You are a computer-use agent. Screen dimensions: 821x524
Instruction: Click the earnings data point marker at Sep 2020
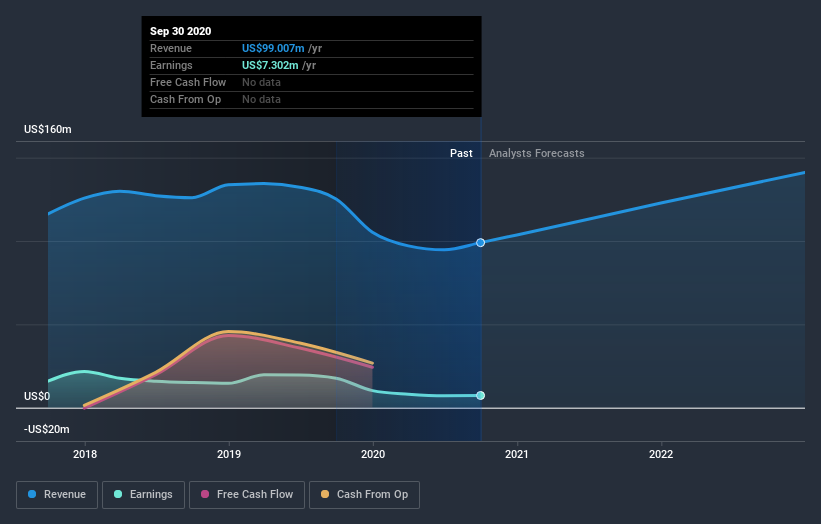[480, 395]
